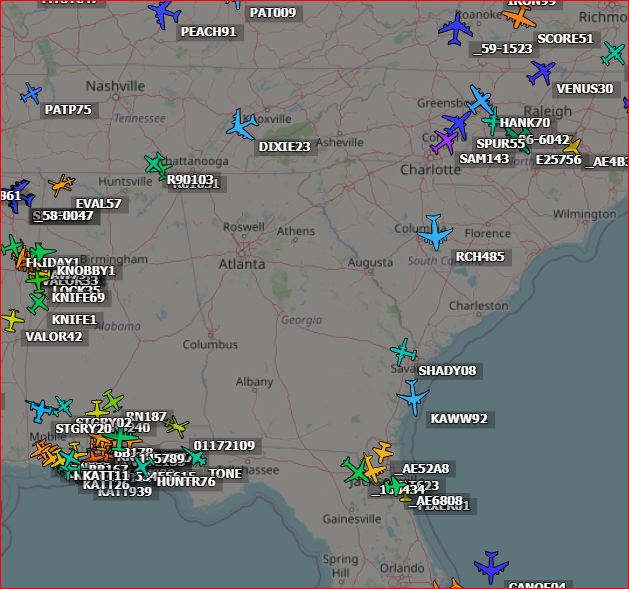Click the _AE6808 callsign label
The width and height of the screenshot is (629, 589).
point(436,501)
